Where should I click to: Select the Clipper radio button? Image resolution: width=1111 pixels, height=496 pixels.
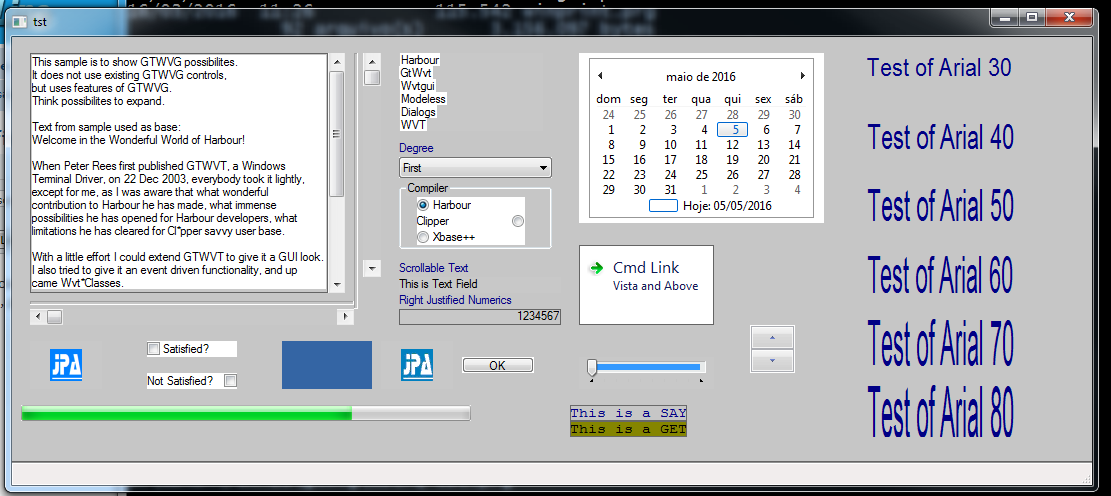[x=517, y=221]
